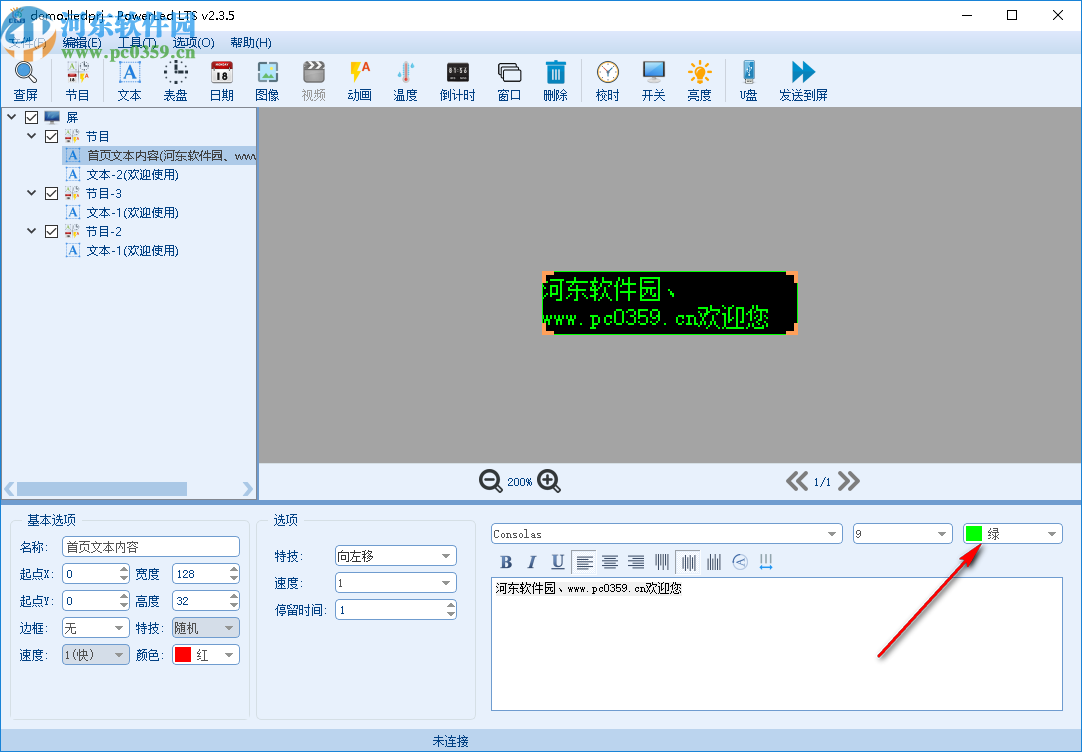Collapse the 节目-3 tree node

pyautogui.click(x=32, y=193)
